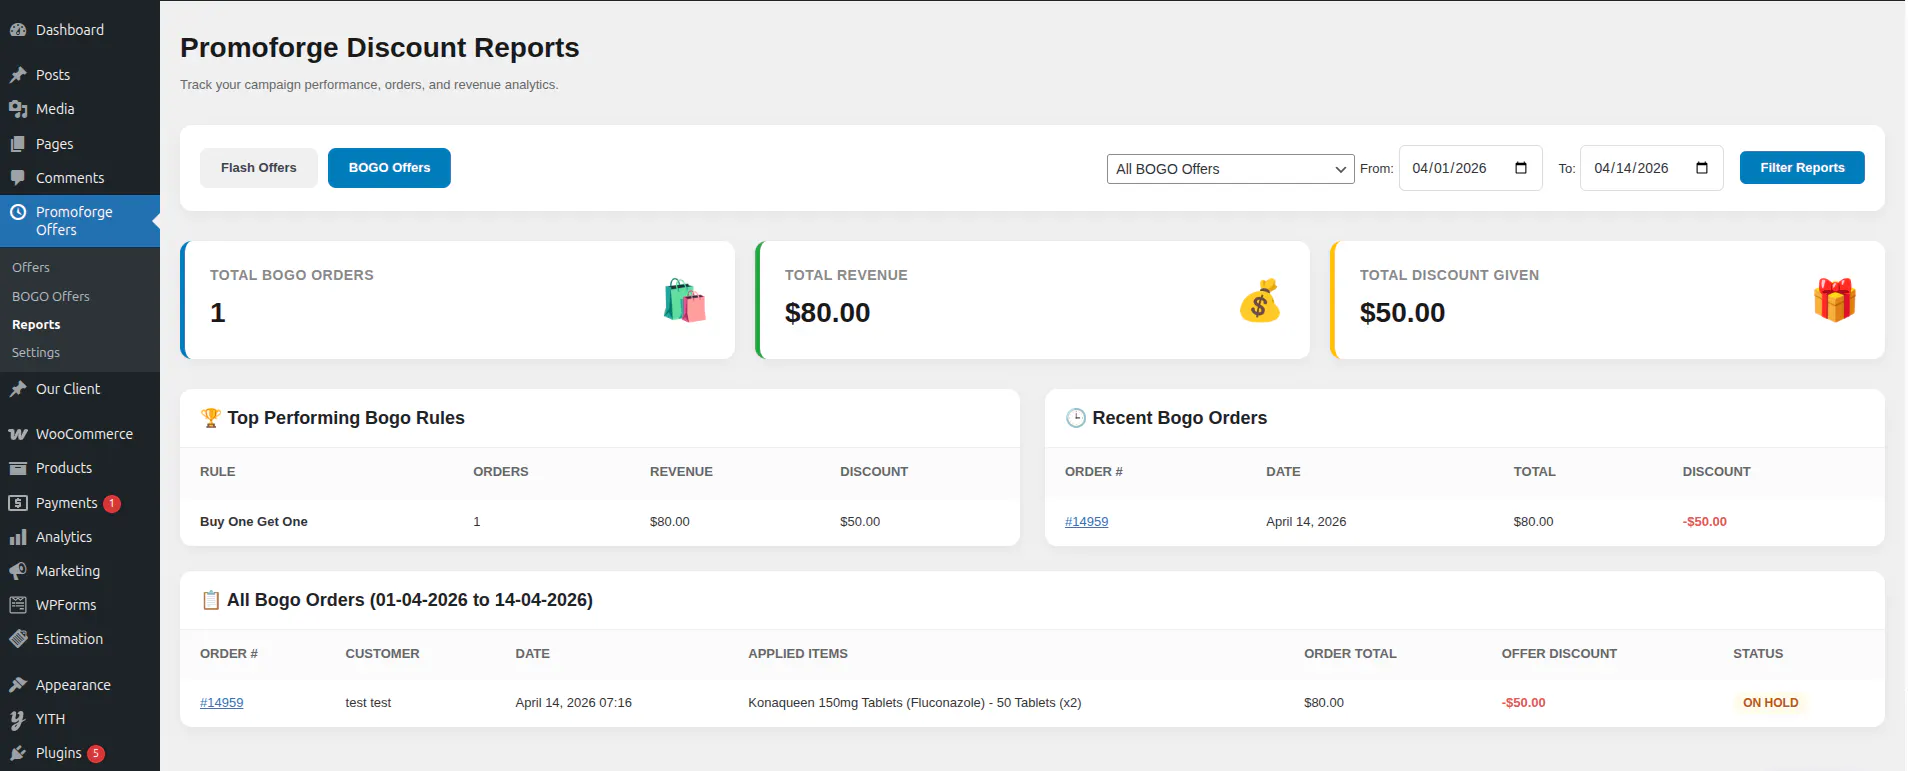
Task: Click the $50.00 total discount given value
Action: [x=1402, y=313]
